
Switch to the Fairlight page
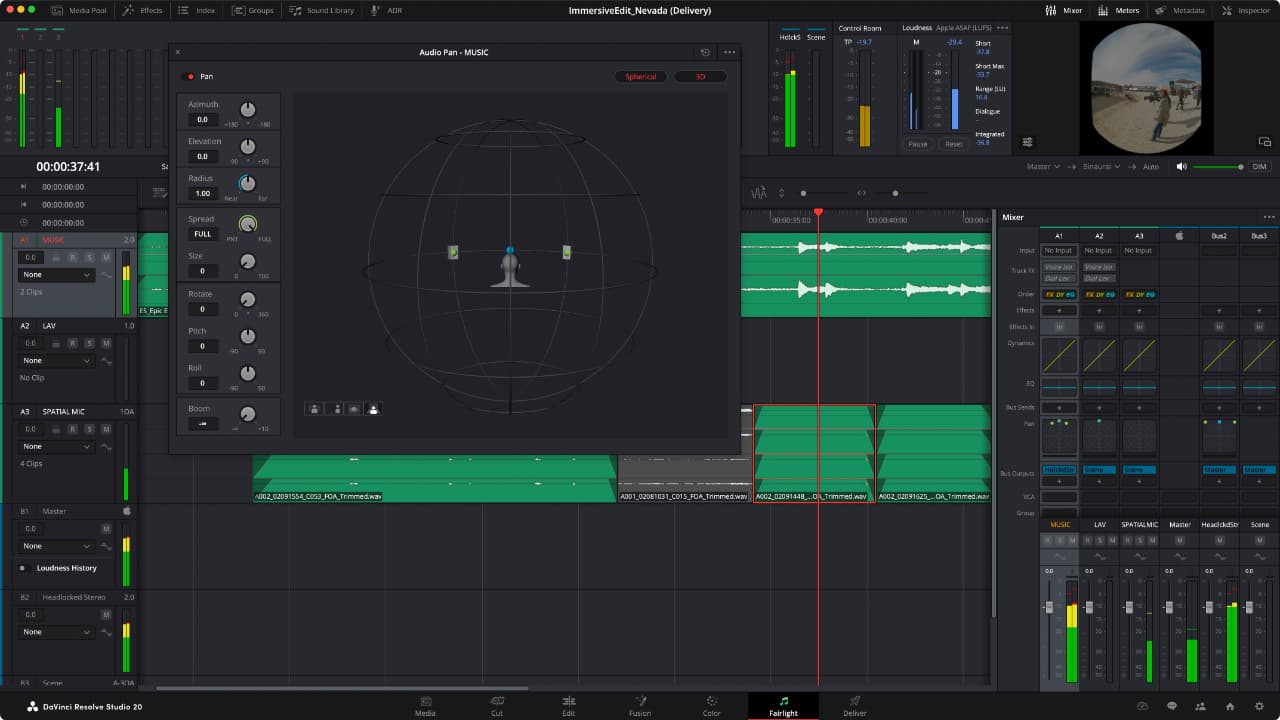click(783, 705)
